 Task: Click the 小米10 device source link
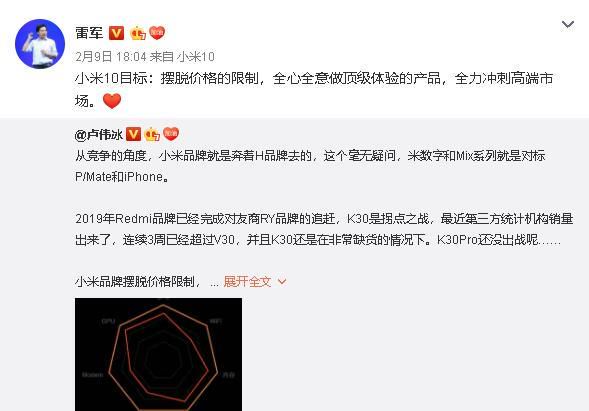[196, 57]
